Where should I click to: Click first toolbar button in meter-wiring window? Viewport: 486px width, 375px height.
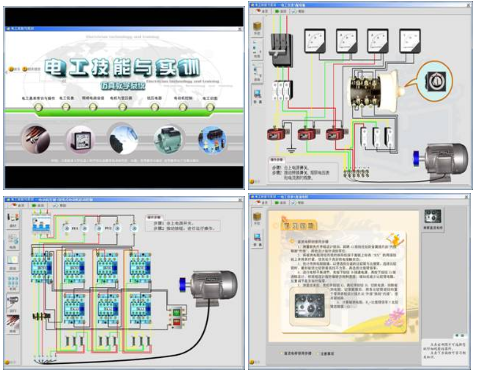coord(262,11)
